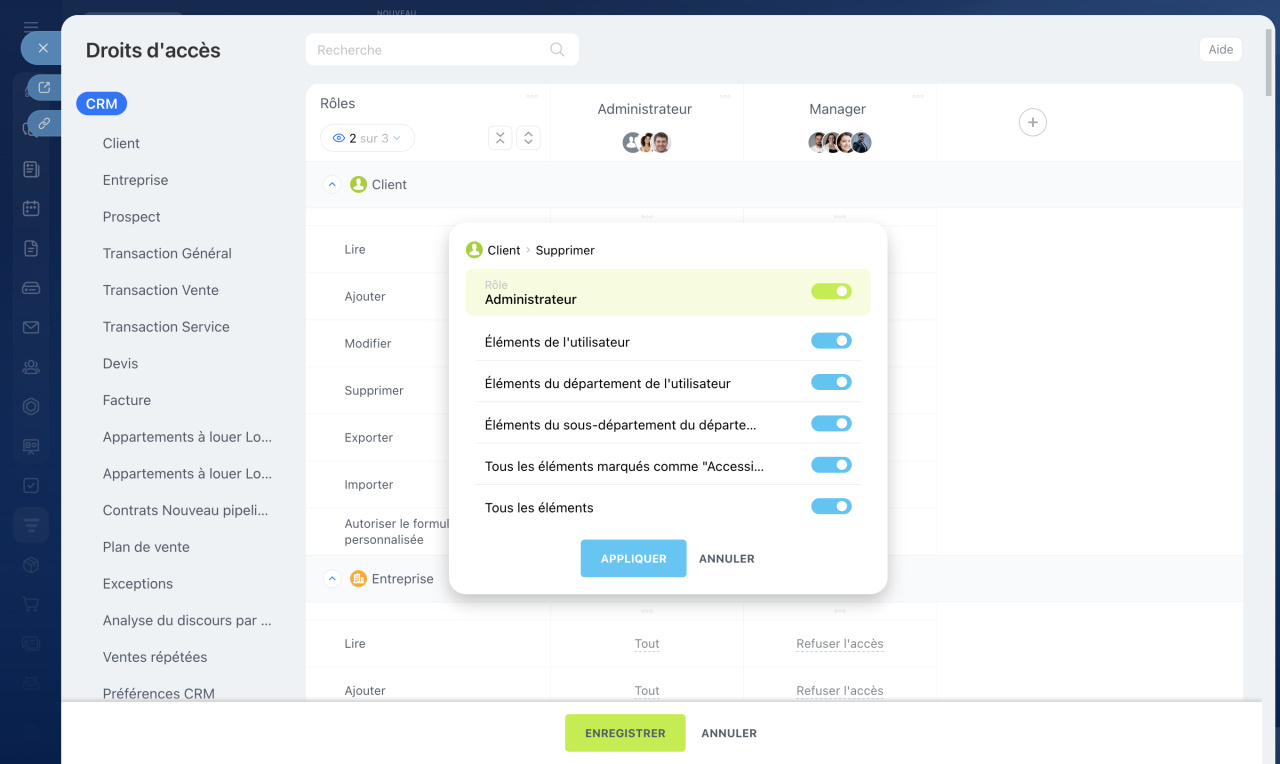This screenshot has width=1280, height=764.
Task: Select Prospect in the left menu
Action: (131, 217)
